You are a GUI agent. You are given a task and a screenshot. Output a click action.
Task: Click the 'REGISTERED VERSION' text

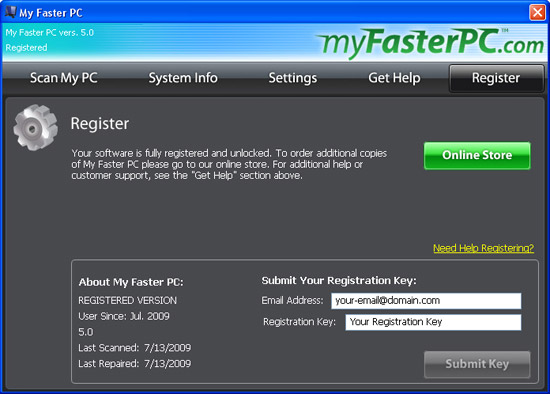127,301
